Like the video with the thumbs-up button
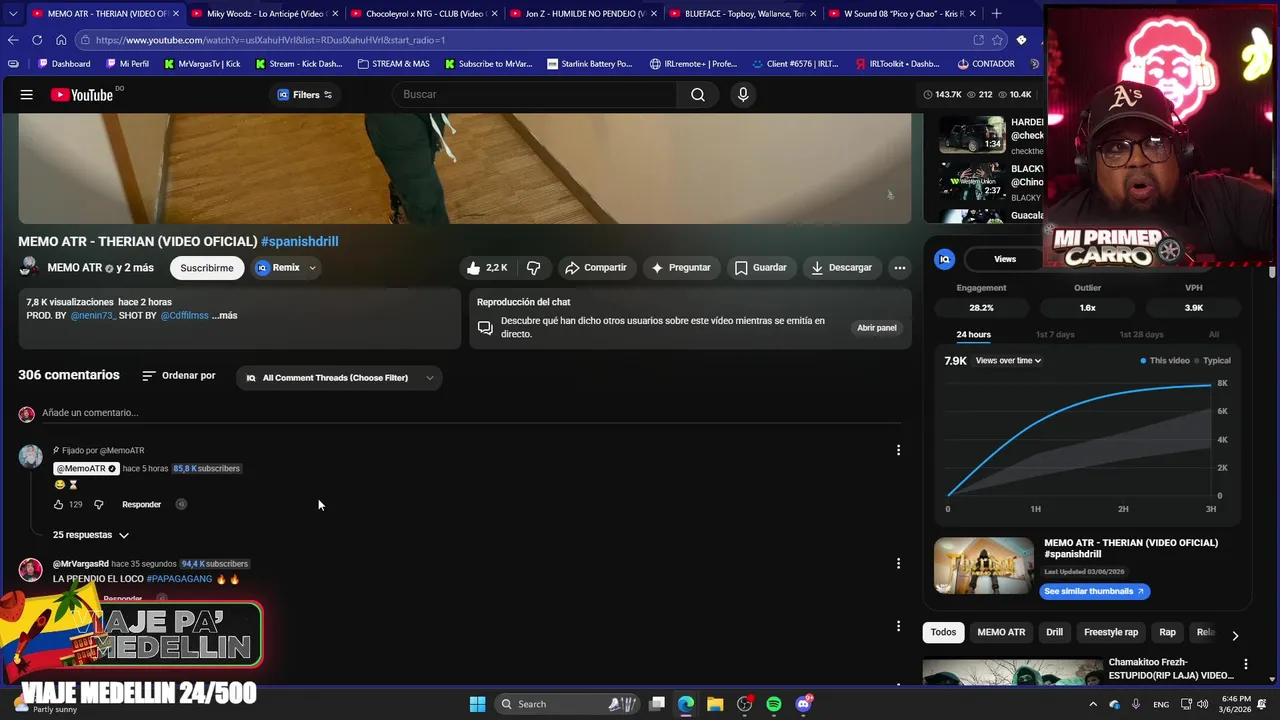 (x=486, y=268)
